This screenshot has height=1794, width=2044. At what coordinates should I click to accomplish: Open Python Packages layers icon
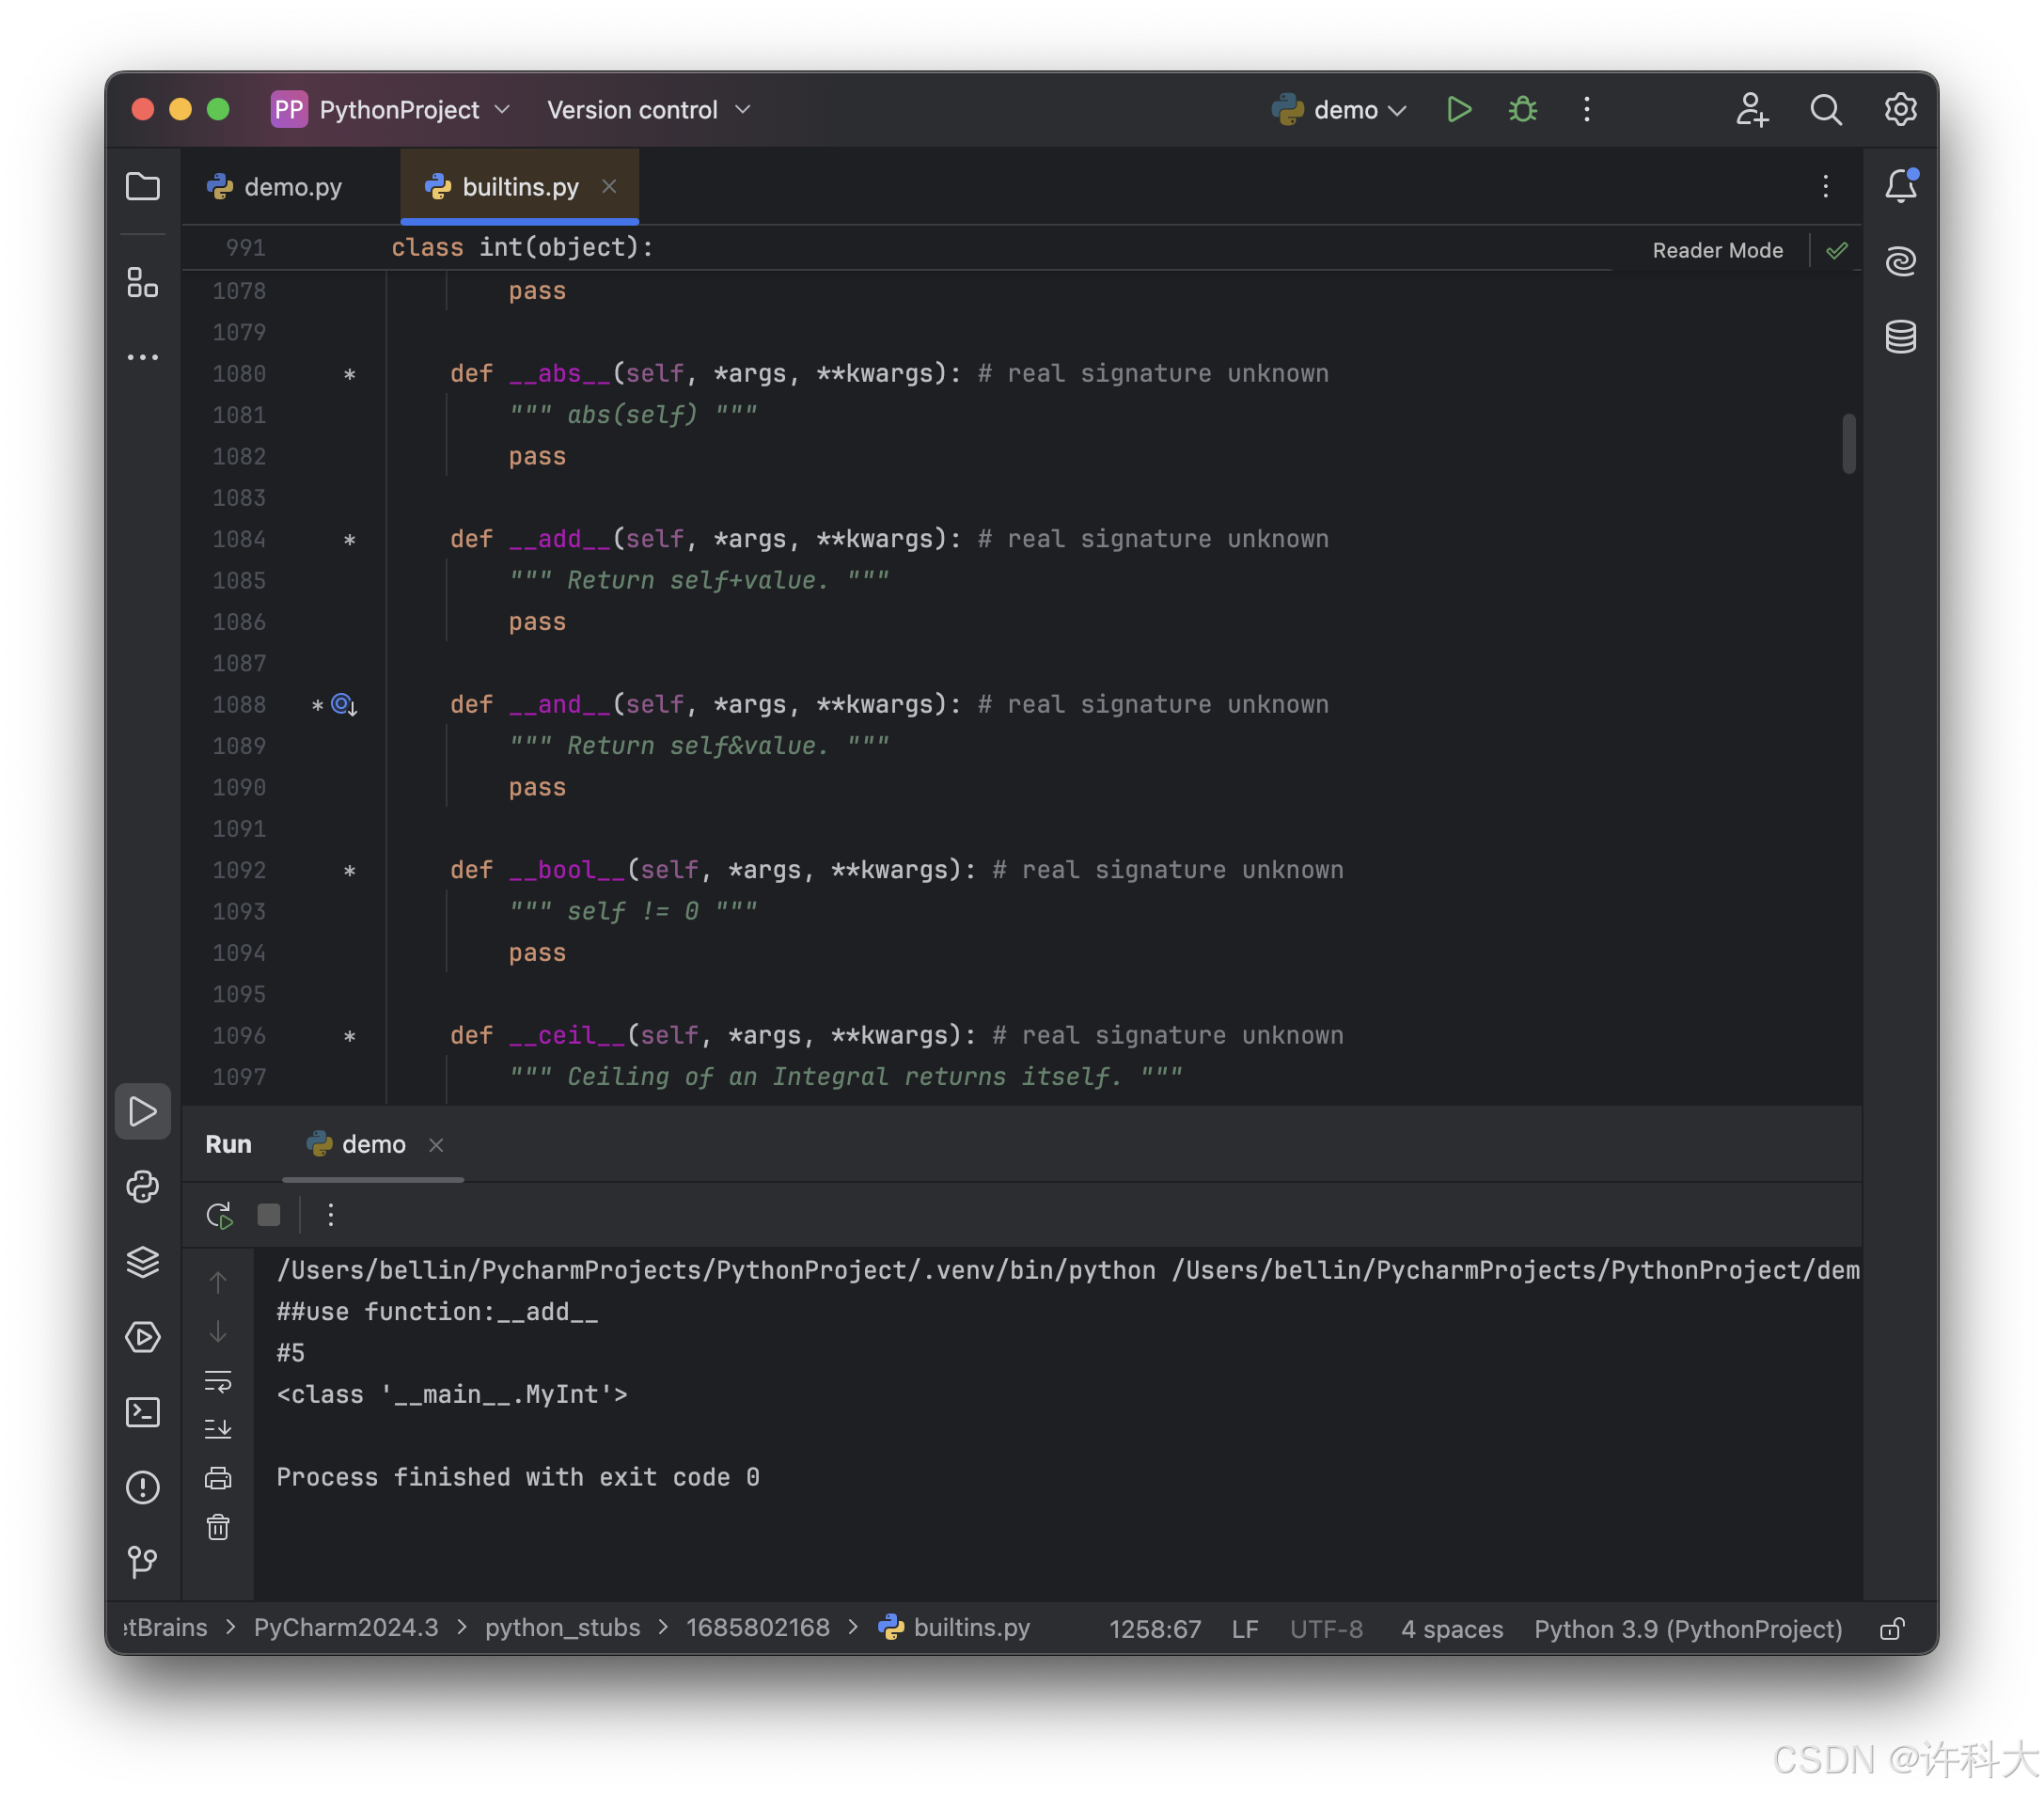click(143, 1261)
